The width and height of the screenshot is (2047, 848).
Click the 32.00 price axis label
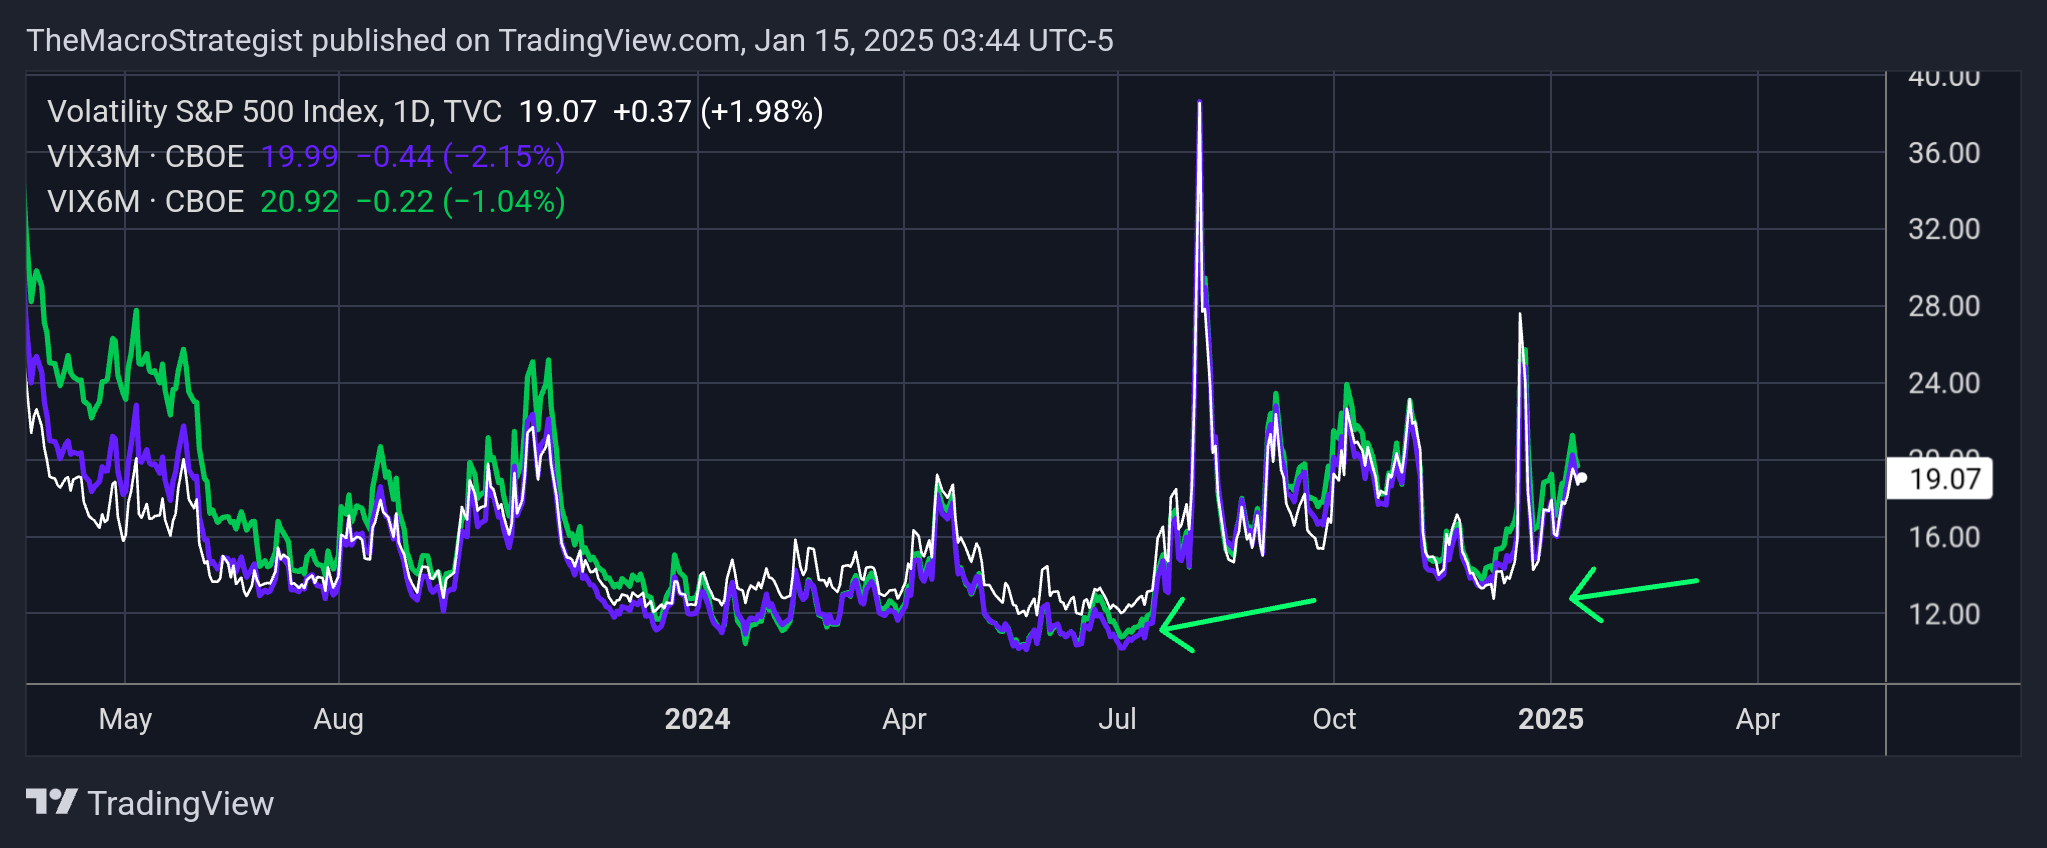(1944, 229)
